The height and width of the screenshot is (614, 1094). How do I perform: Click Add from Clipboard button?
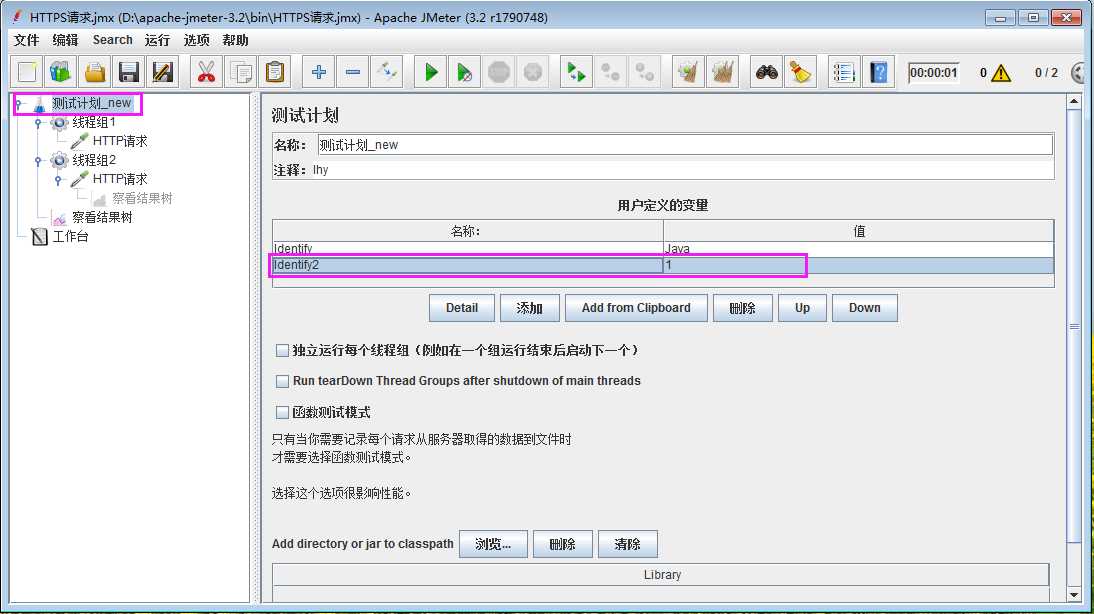[x=636, y=308]
